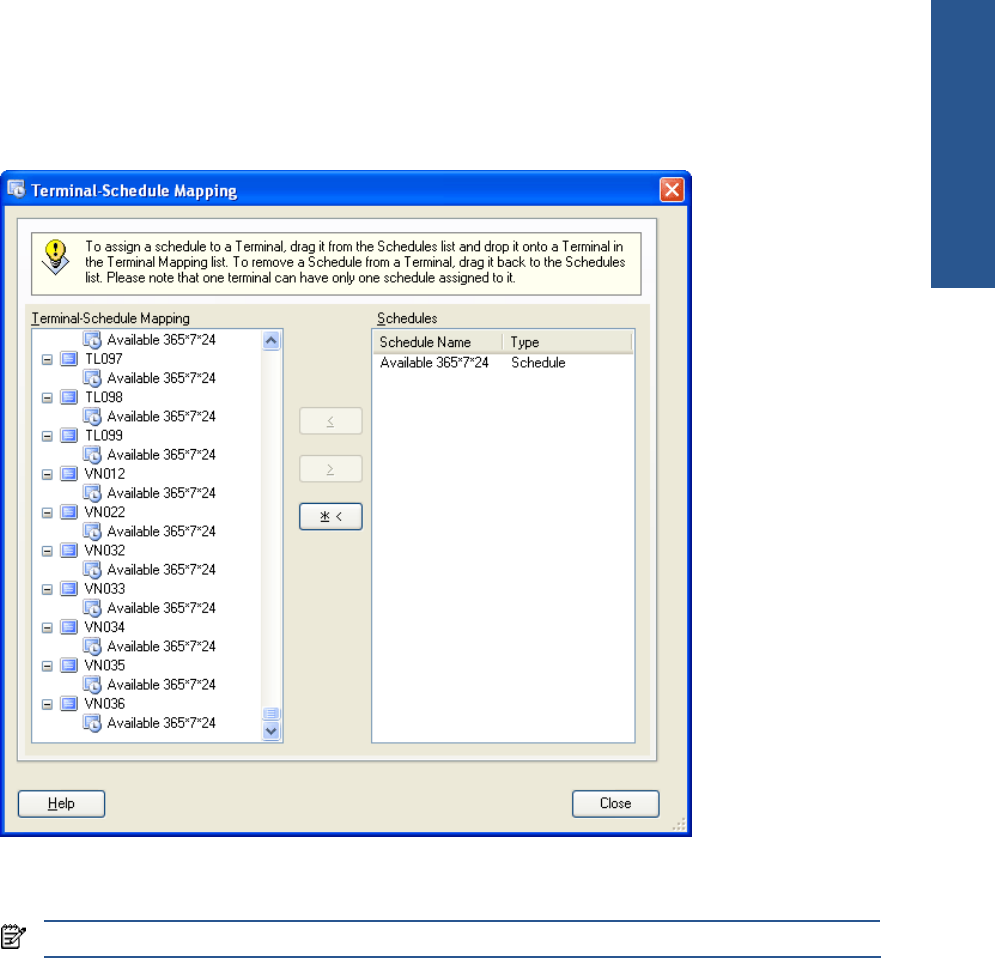The height and width of the screenshot is (958, 995).
Task: Click the Close button
Action: click(x=616, y=804)
